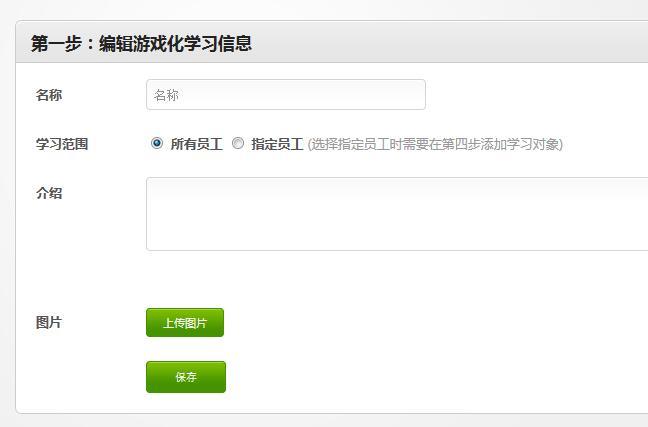This screenshot has height=427, width=648.
Task: Click the gray page background above the panel
Action: 324,9
